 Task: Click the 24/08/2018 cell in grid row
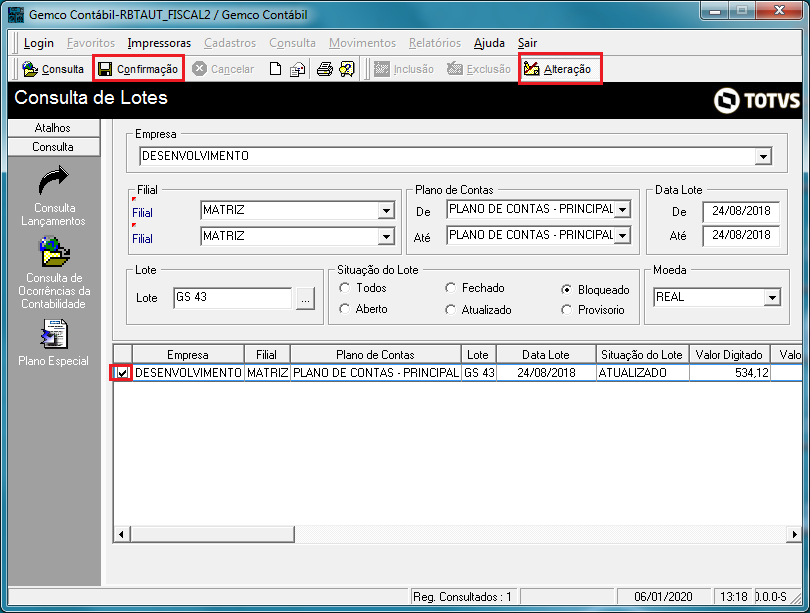click(x=546, y=373)
